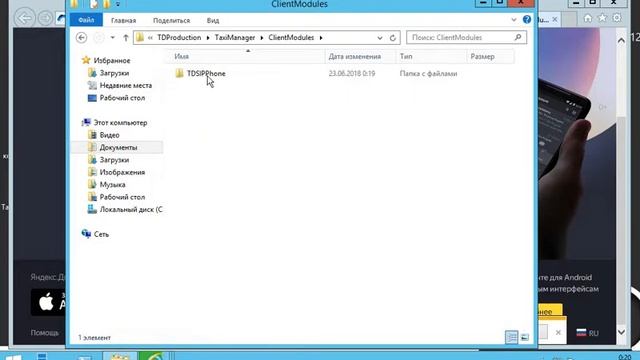Image resolution: width=640 pixels, height=360 pixels.
Task: Open Рабочий стол under Этот компьютер
Action: coord(122,197)
